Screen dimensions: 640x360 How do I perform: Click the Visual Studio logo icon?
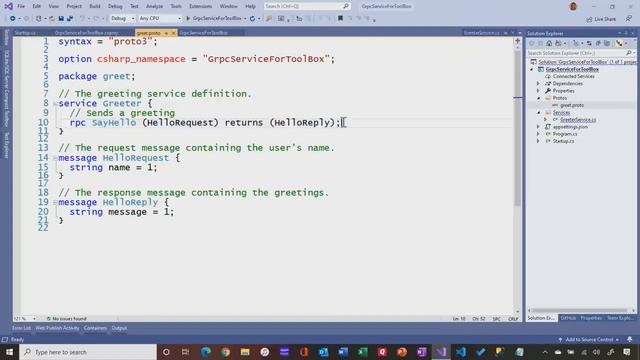pyautogui.click(x=8, y=6)
